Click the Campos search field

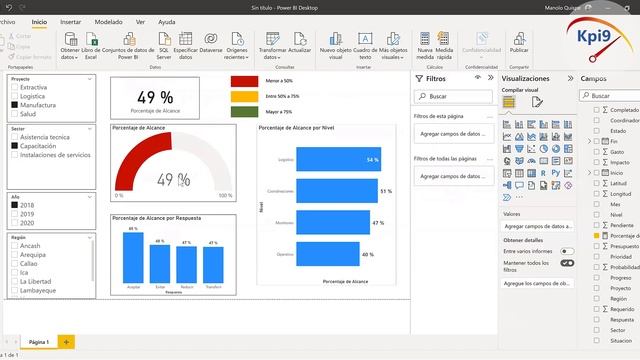pos(610,96)
